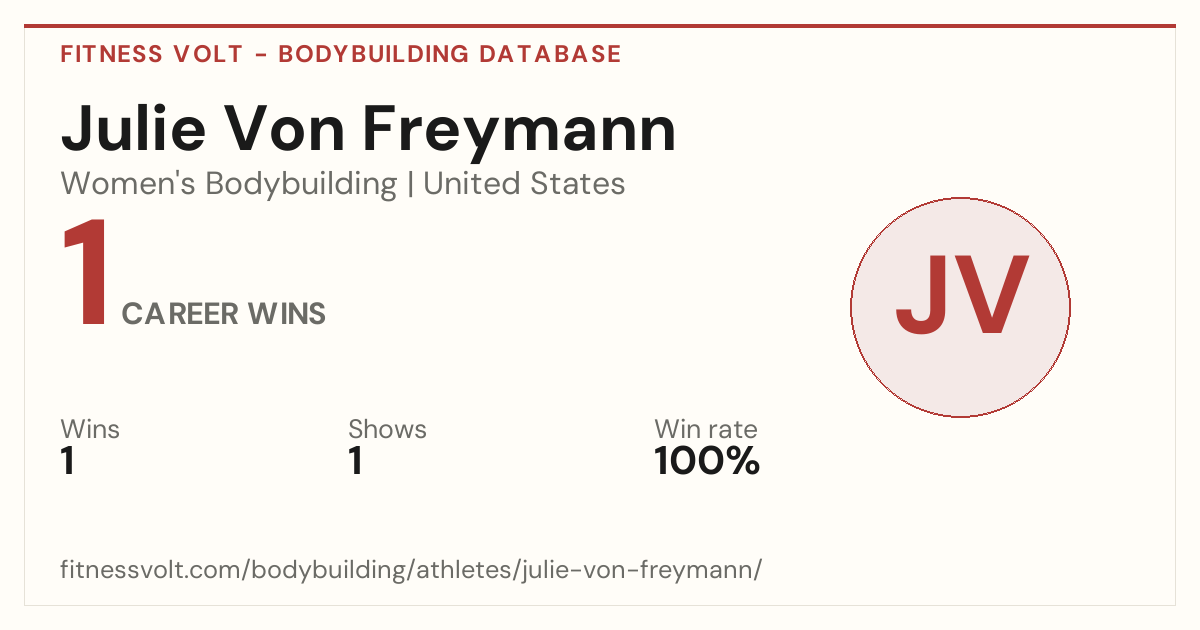
Task: Click the value under Wins
Action: [68, 462]
